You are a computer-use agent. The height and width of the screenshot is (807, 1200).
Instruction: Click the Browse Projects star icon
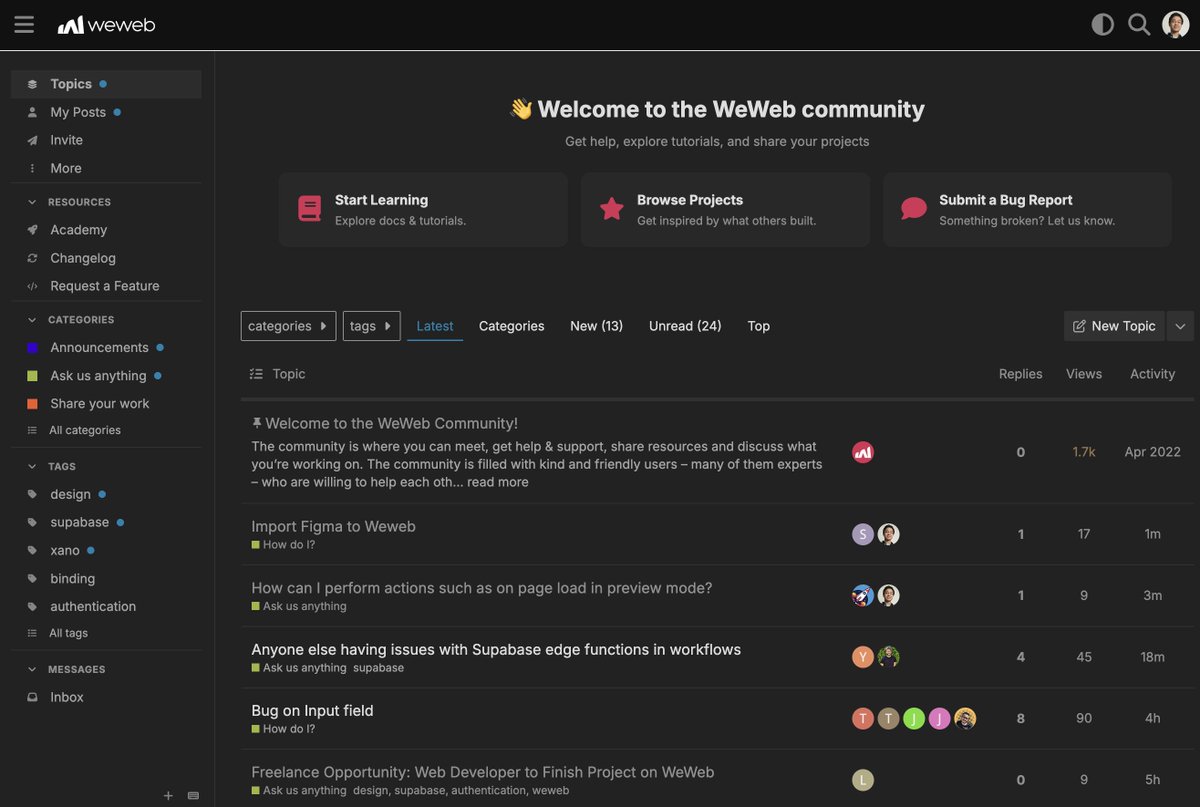pyautogui.click(x=611, y=209)
